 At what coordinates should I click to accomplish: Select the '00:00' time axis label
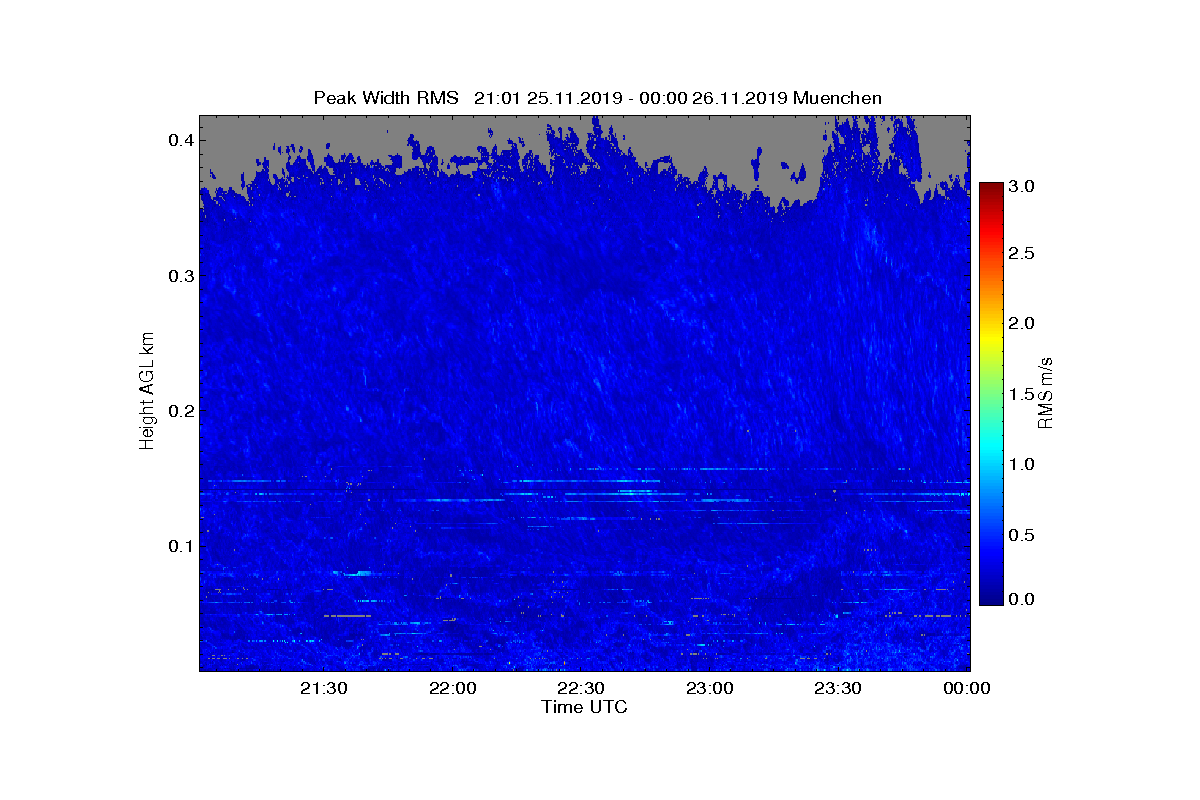[x=967, y=689]
